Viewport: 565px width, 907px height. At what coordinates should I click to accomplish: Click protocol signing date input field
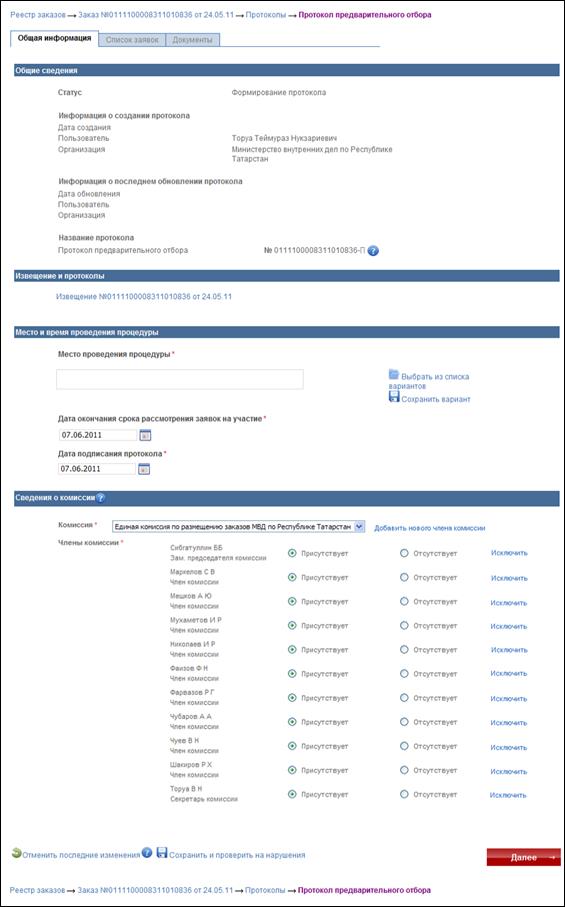[97, 469]
